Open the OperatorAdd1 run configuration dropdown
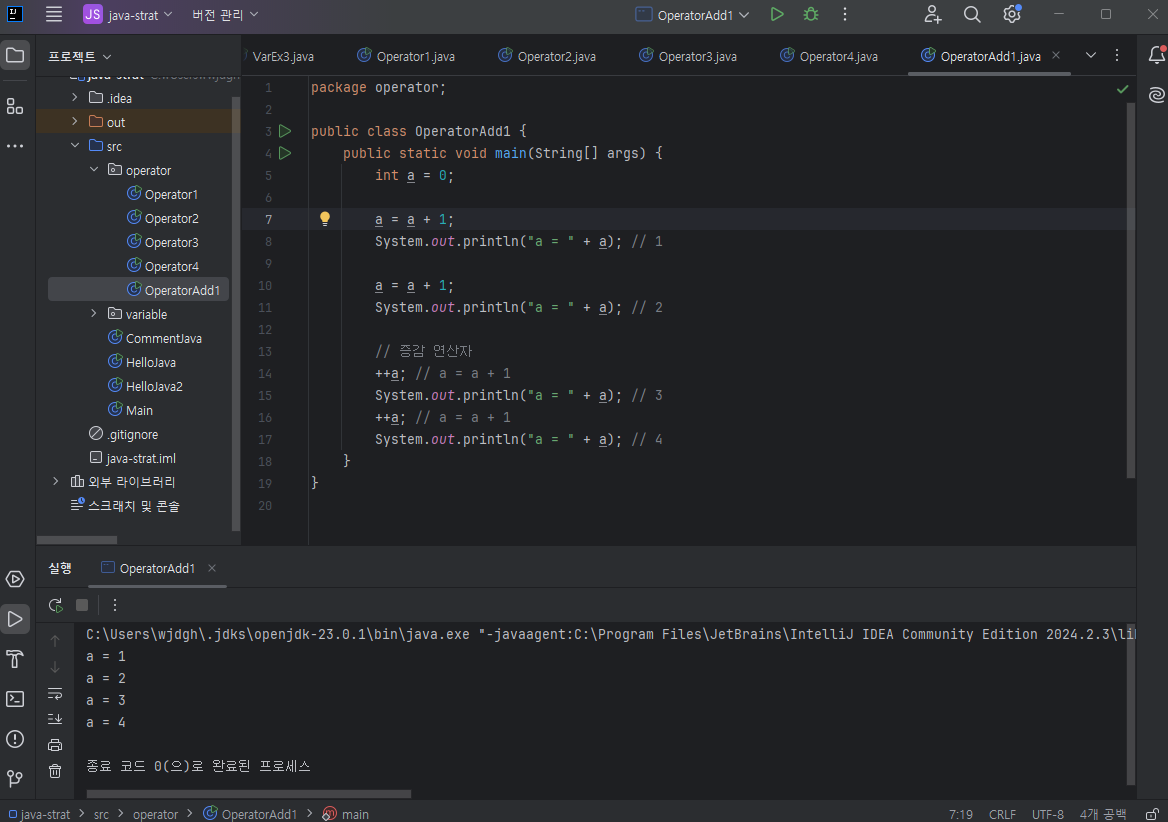Image resolution: width=1168 pixels, height=822 pixels. pyautogui.click(x=693, y=14)
